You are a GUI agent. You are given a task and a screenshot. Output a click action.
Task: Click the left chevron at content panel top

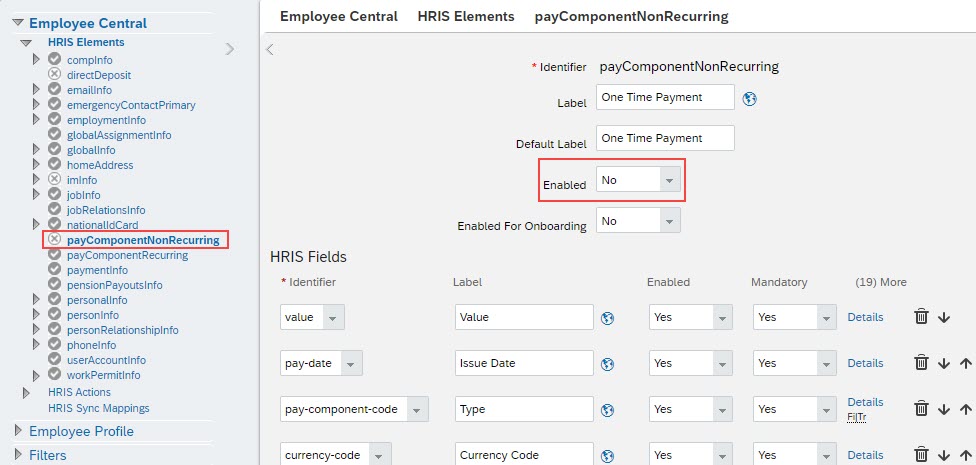270,50
